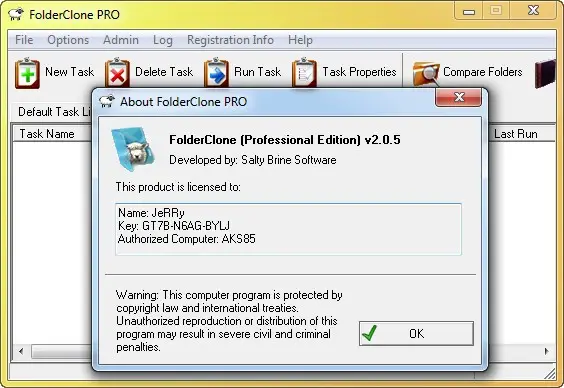The height and width of the screenshot is (388, 564).
Task: Open the Registration Info menu
Action: click(230, 40)
